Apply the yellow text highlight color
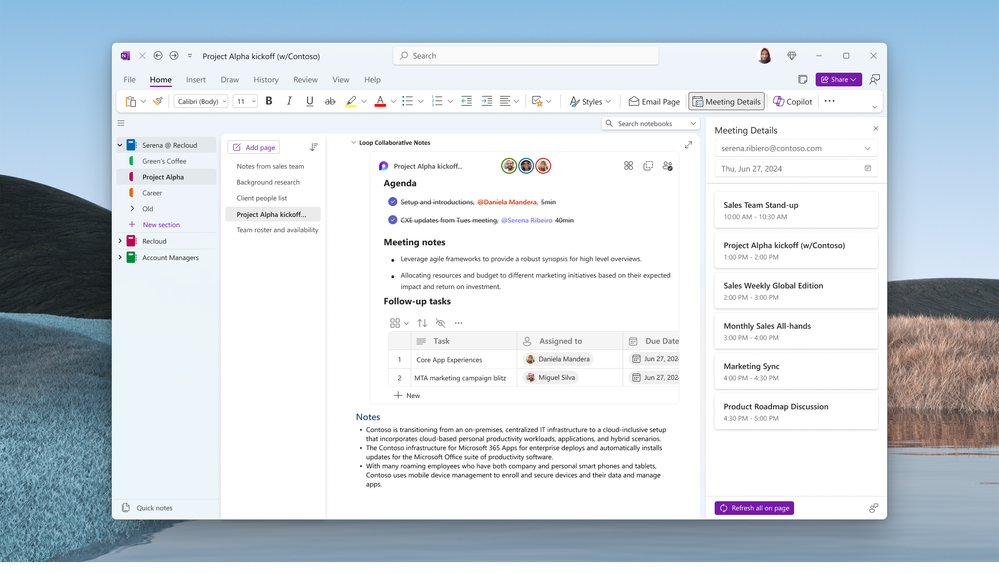The width and height of the screenshot is (999, 574). (351, 101)
